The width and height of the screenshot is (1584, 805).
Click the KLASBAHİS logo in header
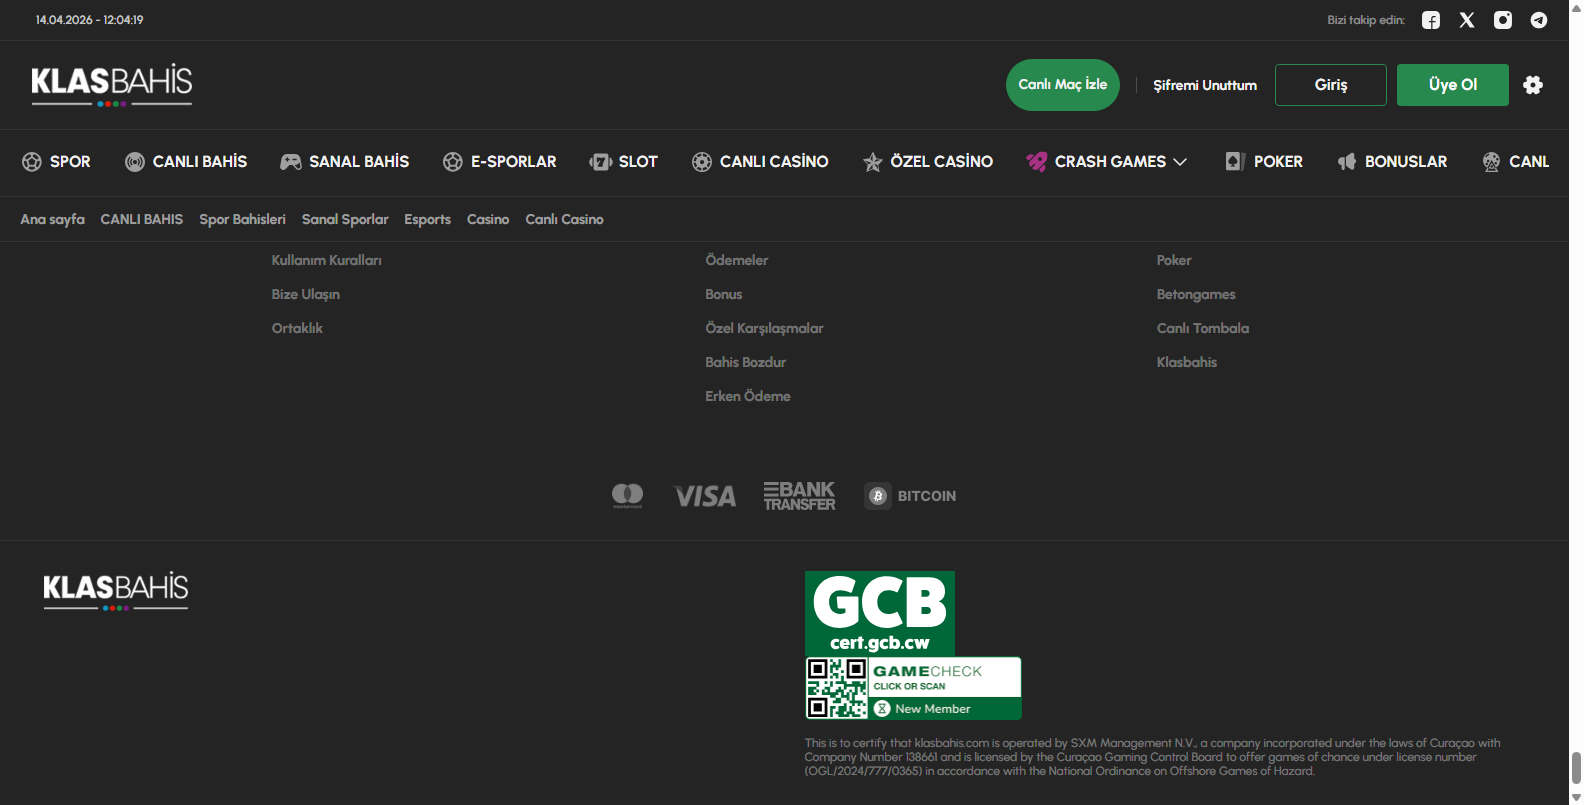111,85
